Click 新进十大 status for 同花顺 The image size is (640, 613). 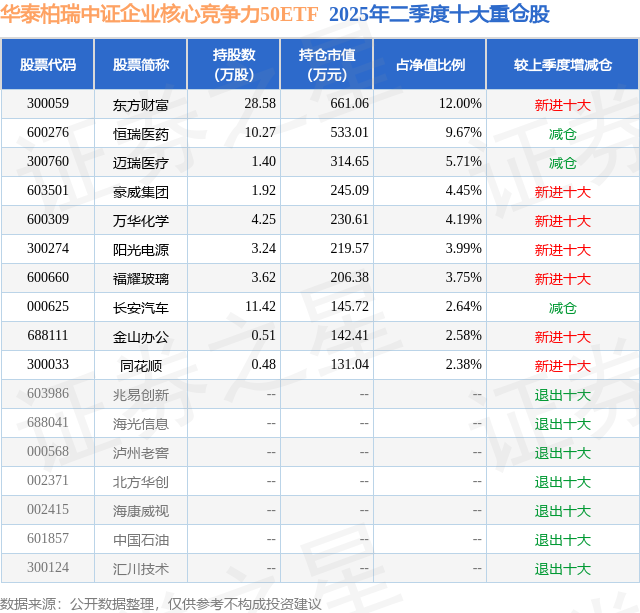563,366
